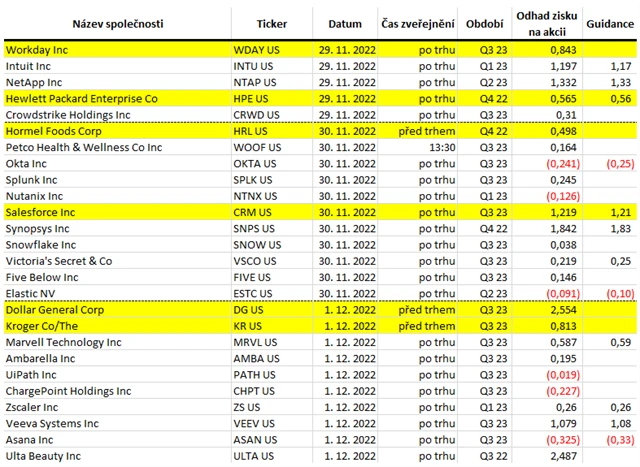The width and height of the screenshot is (640, 467).
Task: Click the "Datum" column header
Action: point(345,24)
